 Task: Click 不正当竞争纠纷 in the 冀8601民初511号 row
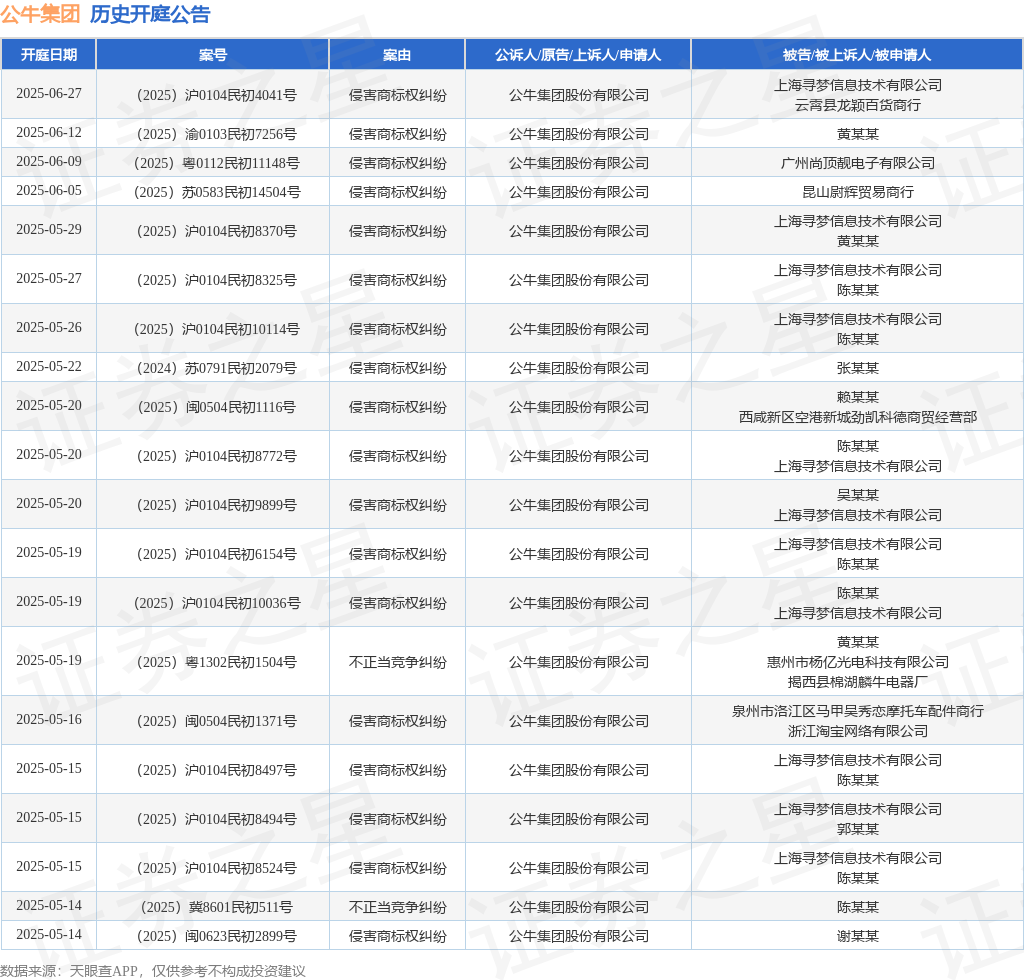click(397, 908)
